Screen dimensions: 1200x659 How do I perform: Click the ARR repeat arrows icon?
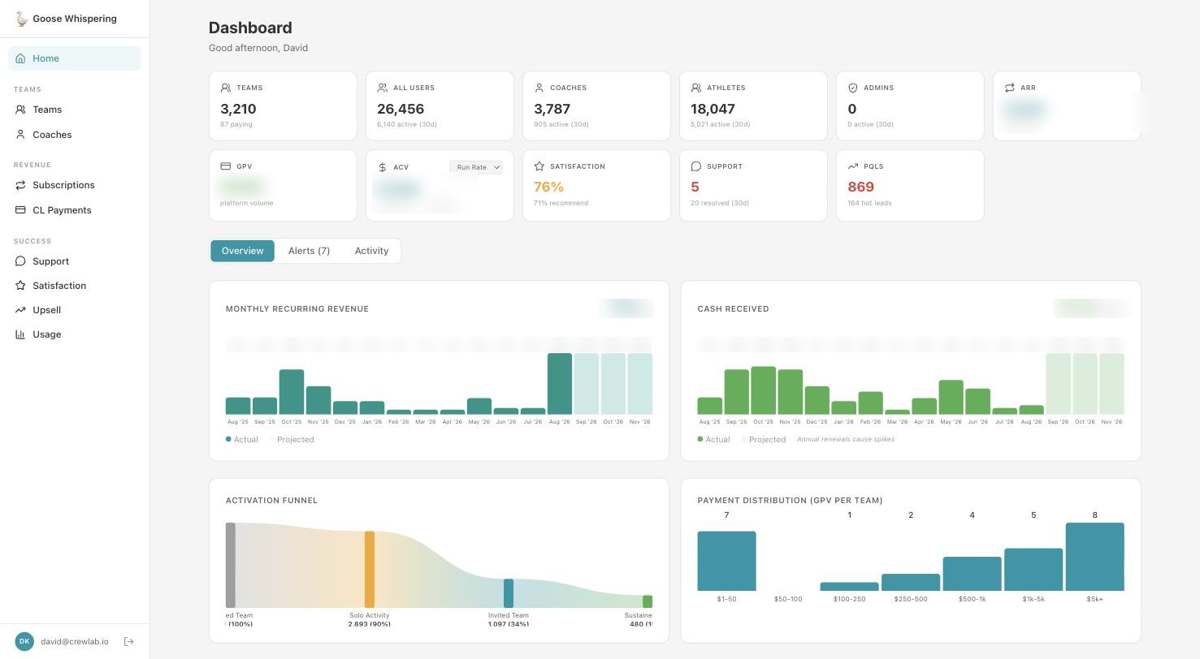pyautogui.click(x=1010, y=88)
